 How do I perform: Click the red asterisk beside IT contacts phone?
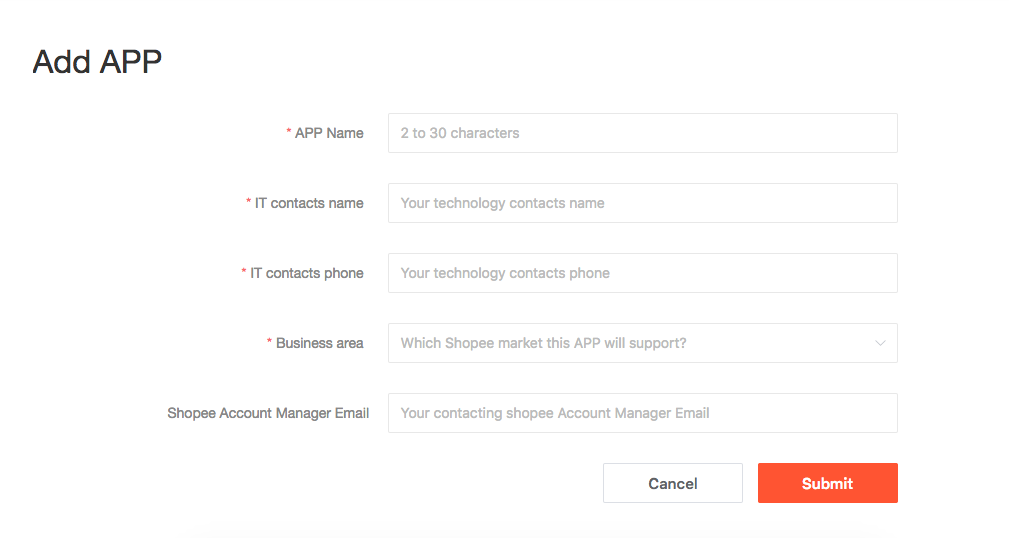click(244, 272)
